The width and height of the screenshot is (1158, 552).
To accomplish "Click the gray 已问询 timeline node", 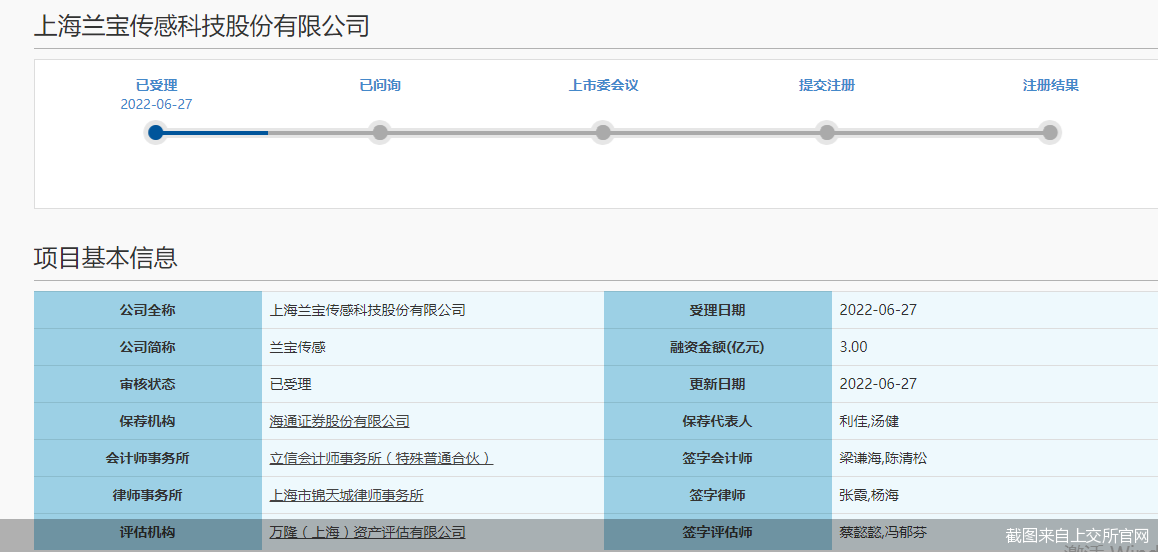I will [379, 132].
